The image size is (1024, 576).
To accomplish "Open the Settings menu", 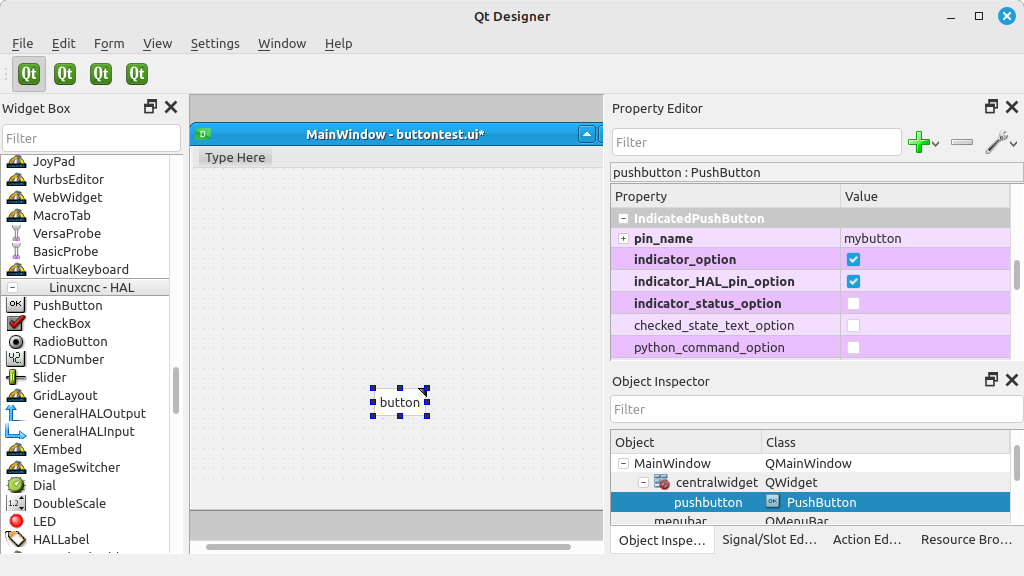I will [215, 44].
